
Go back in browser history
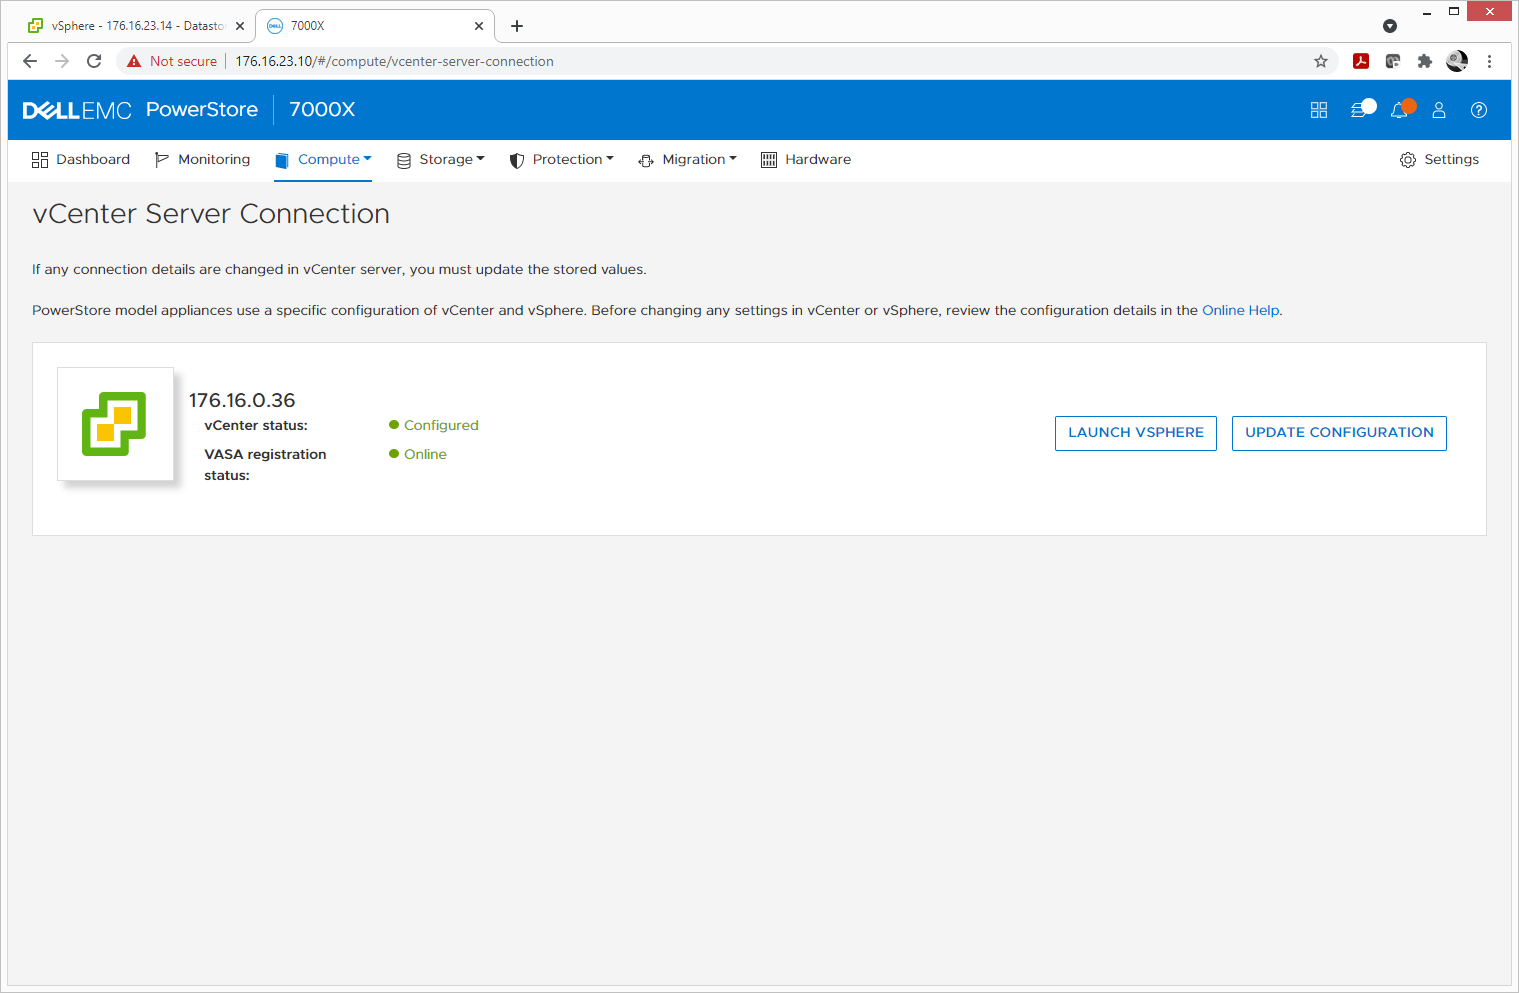pyautogui.click(x=30, y=61)
